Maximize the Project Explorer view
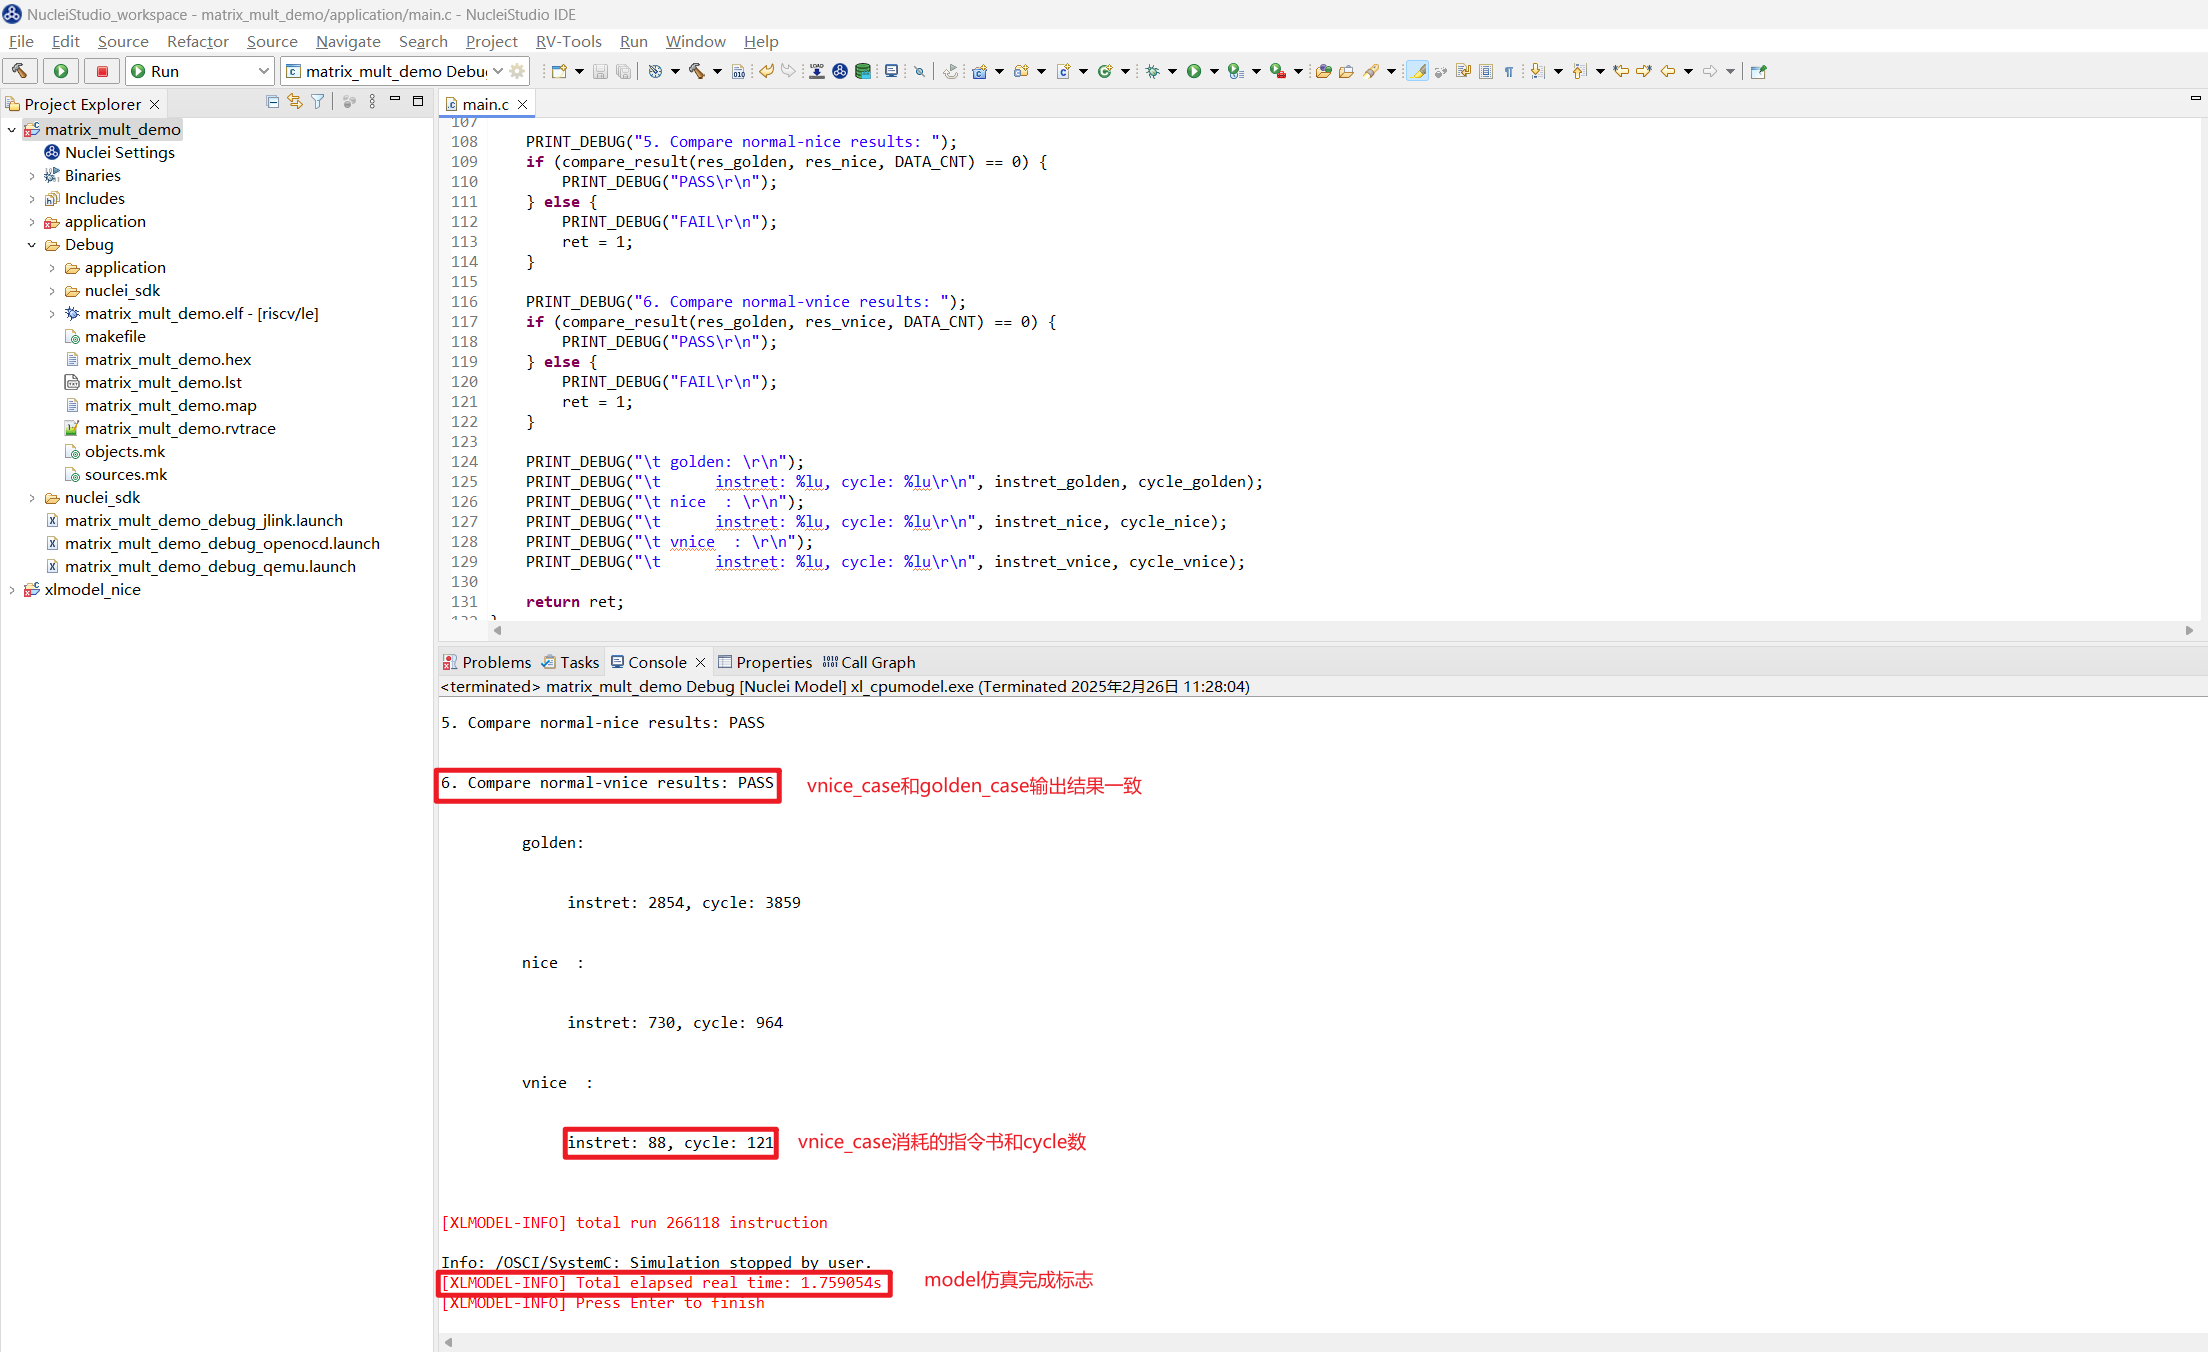 point(418,101)
